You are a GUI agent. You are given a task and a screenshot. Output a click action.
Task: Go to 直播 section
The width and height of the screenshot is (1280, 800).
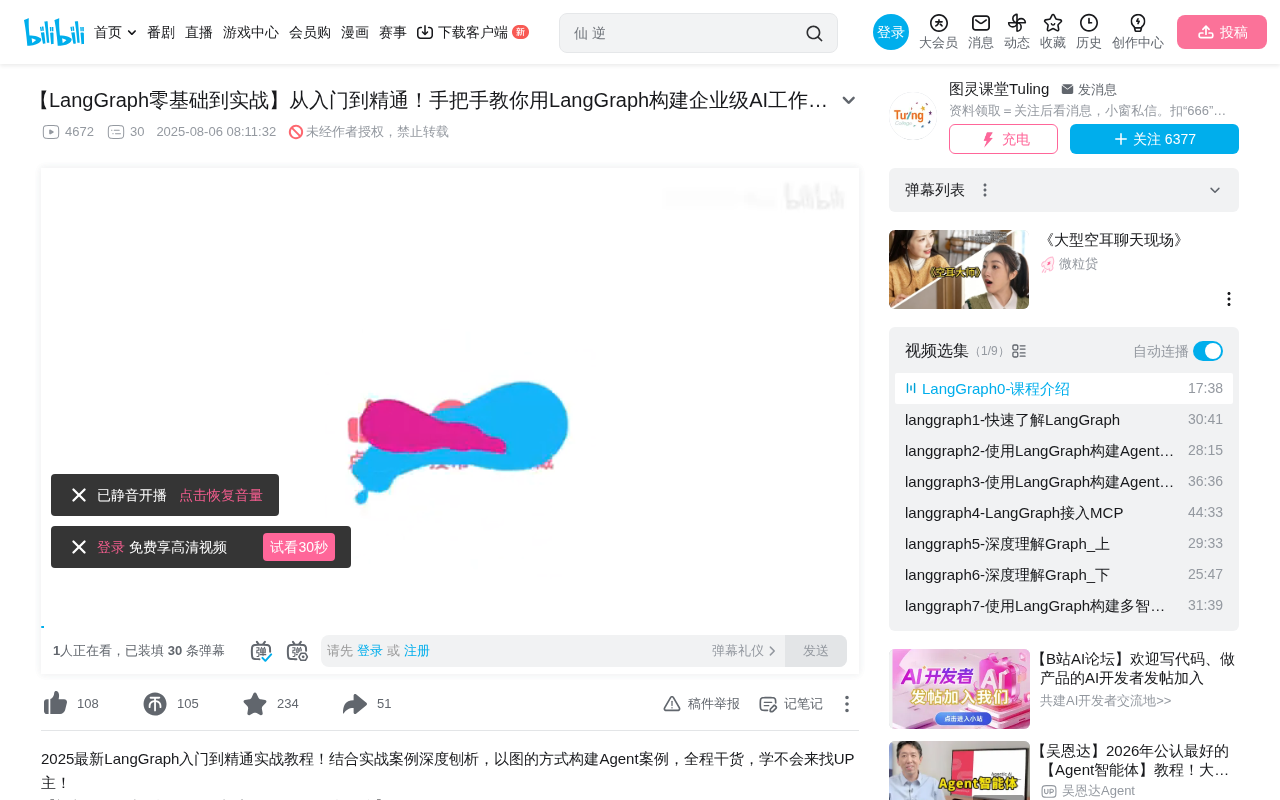[199, 32]
